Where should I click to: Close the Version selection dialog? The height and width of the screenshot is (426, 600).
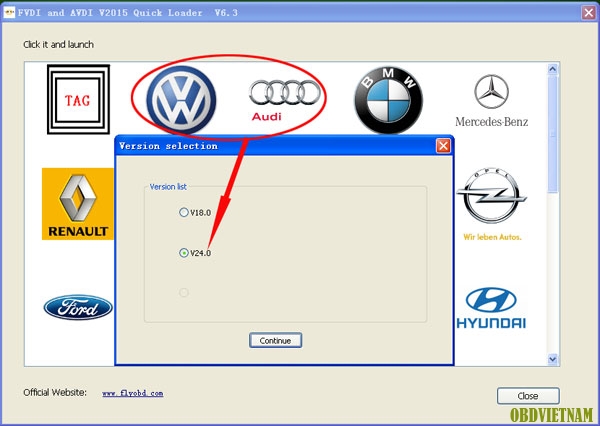coord(443,146)
